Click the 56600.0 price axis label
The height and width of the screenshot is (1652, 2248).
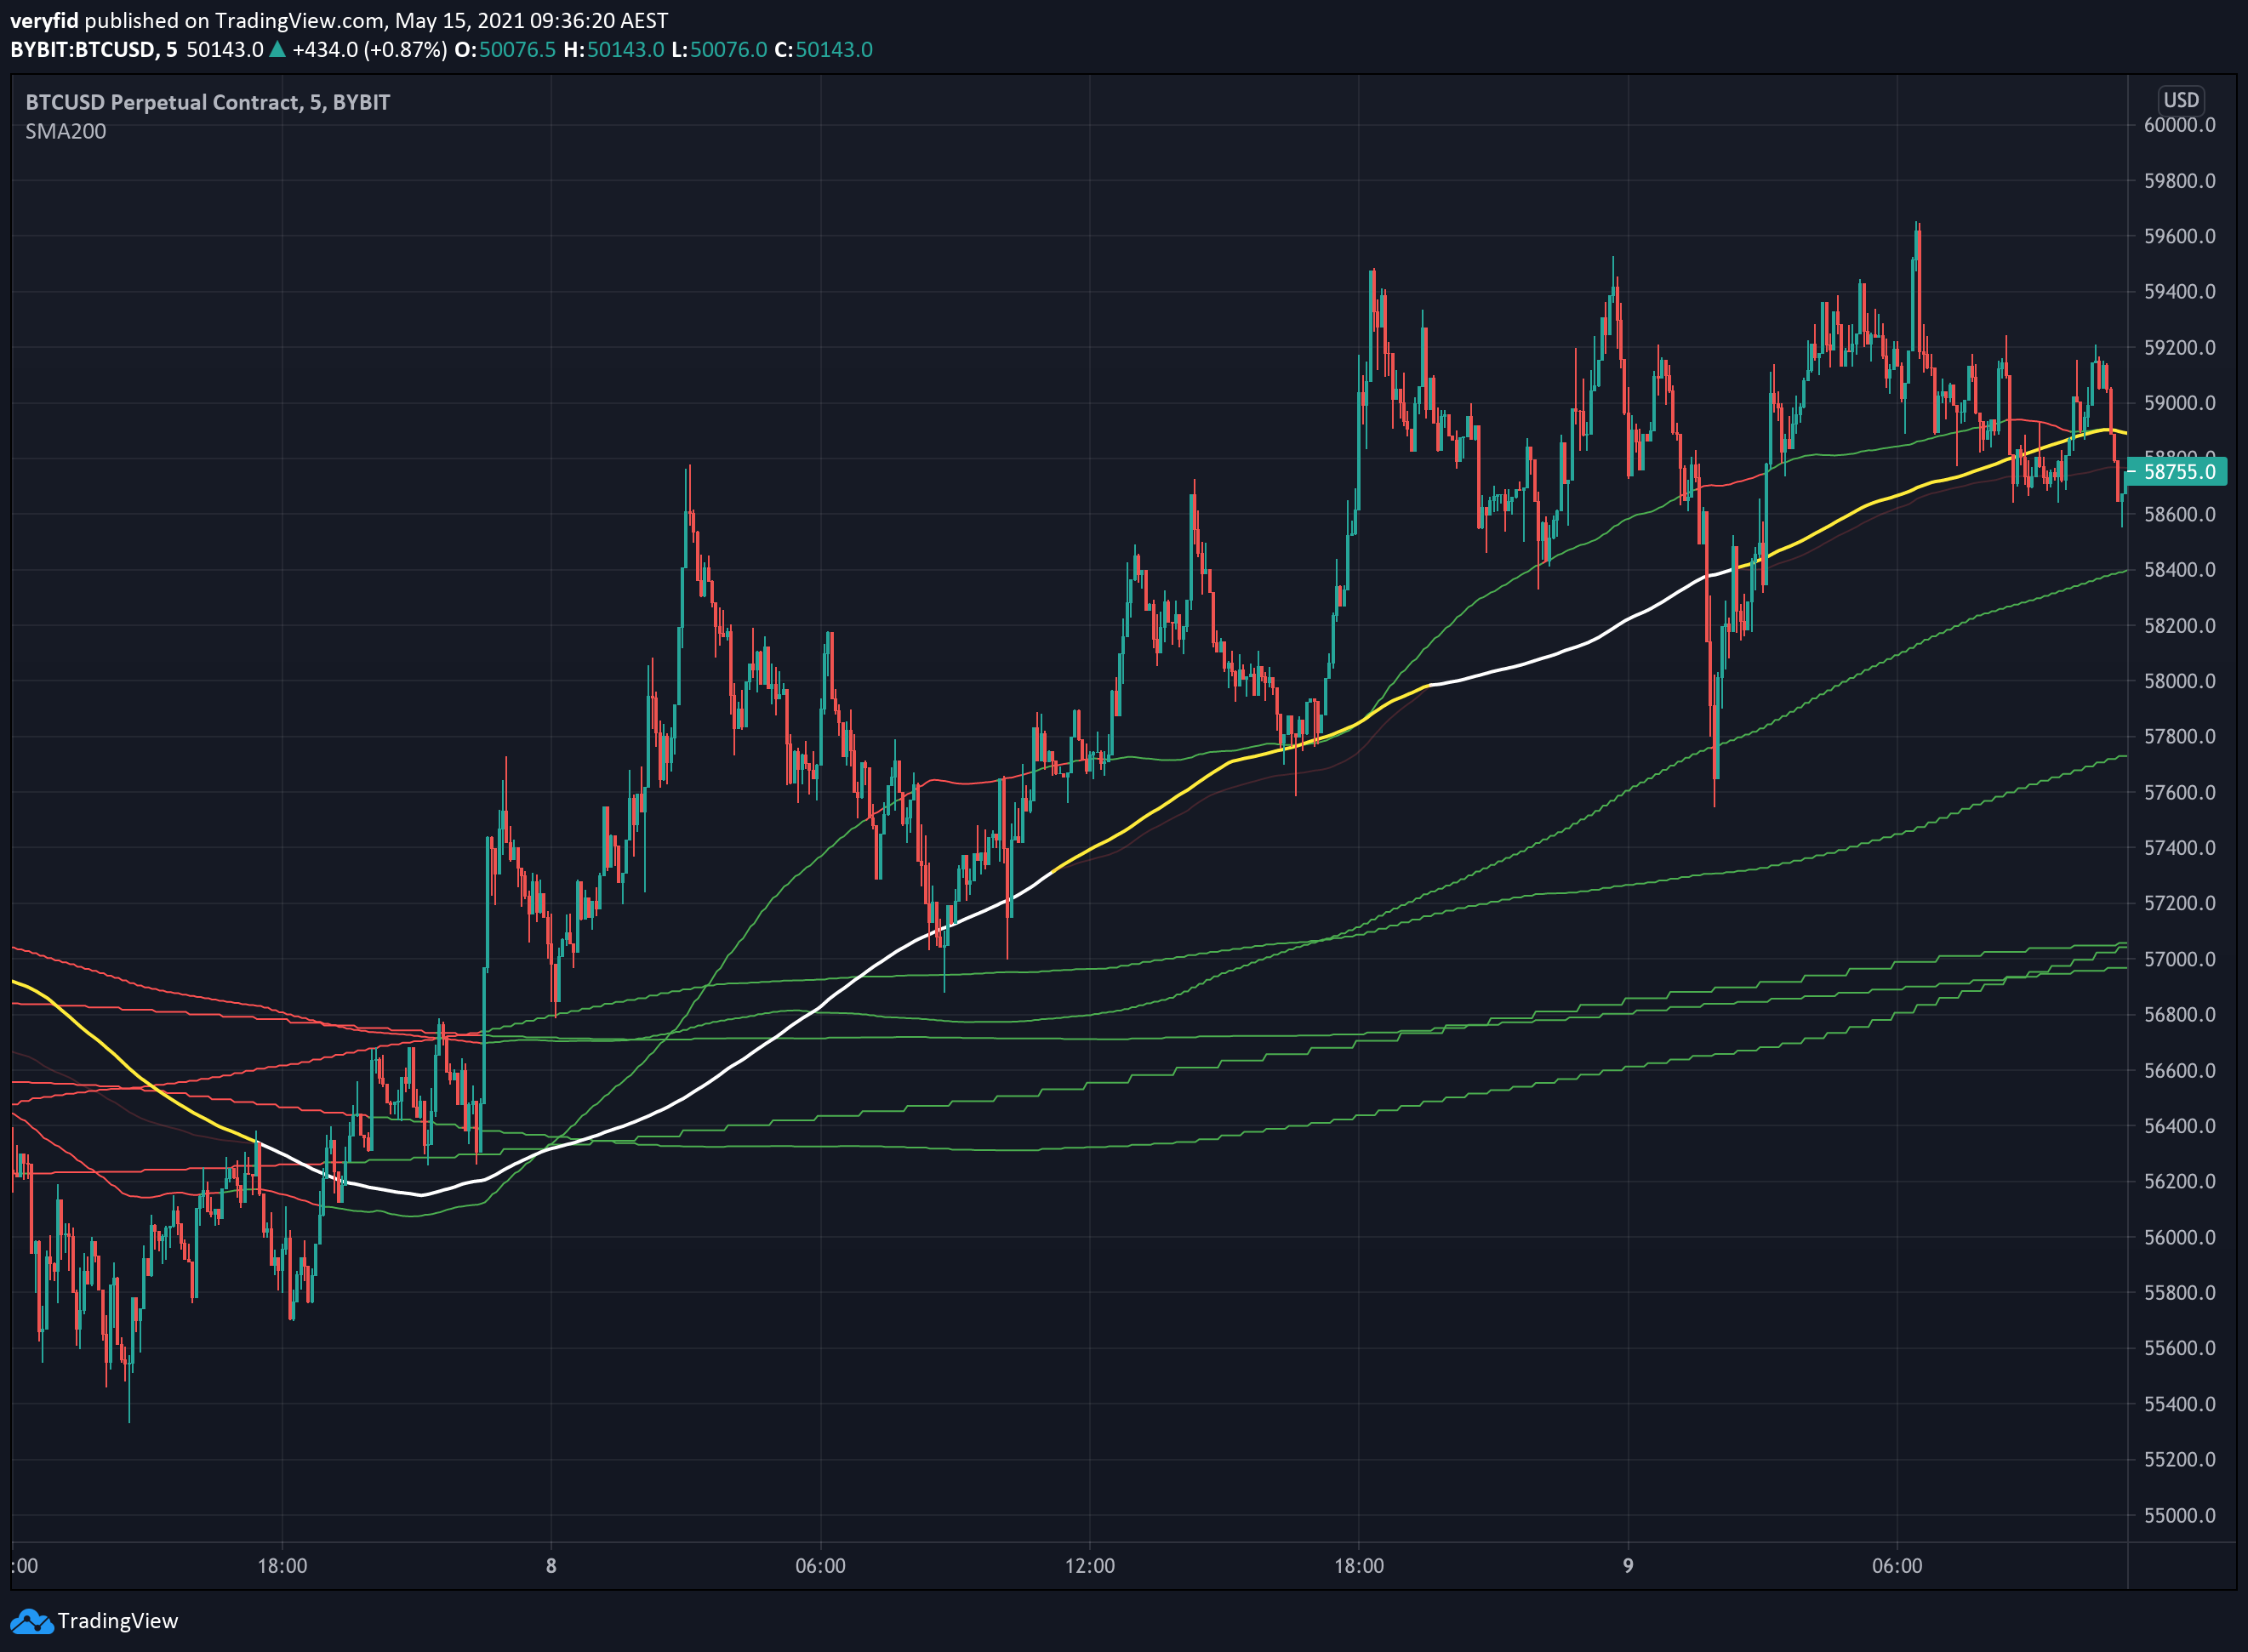pyautogui.click(x=2179, y=1070)
